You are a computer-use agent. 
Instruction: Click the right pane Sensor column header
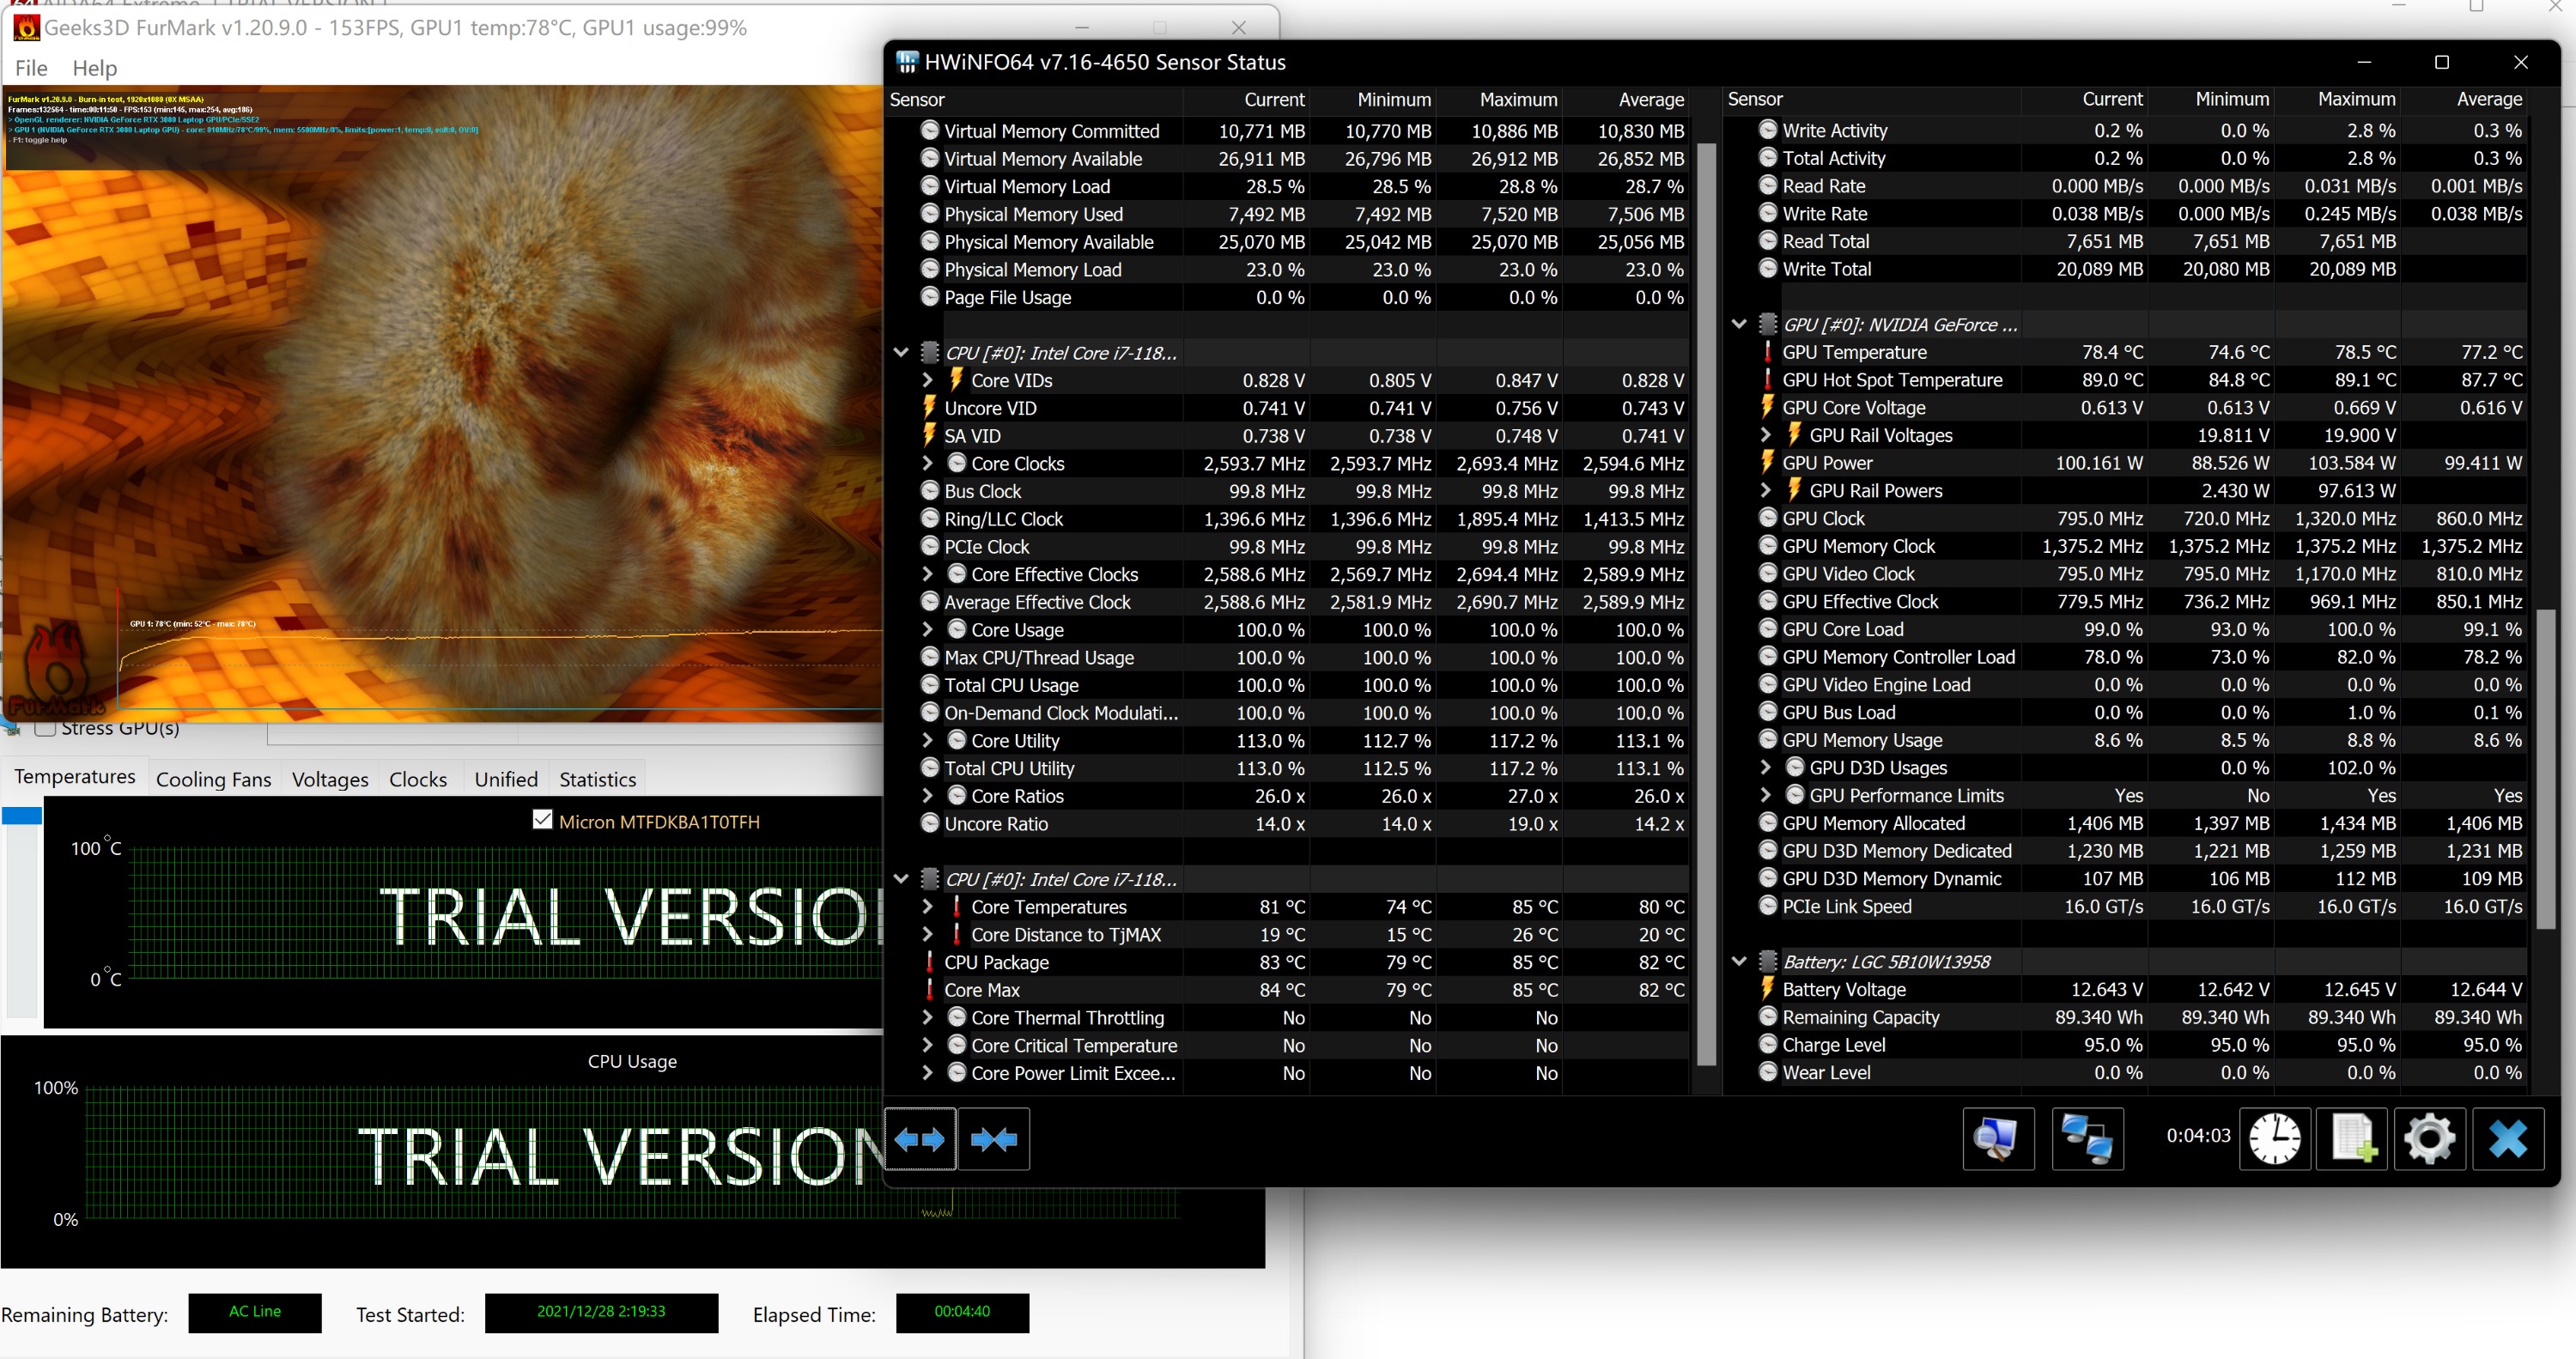pyautogui.click(x=1873, y=99)
